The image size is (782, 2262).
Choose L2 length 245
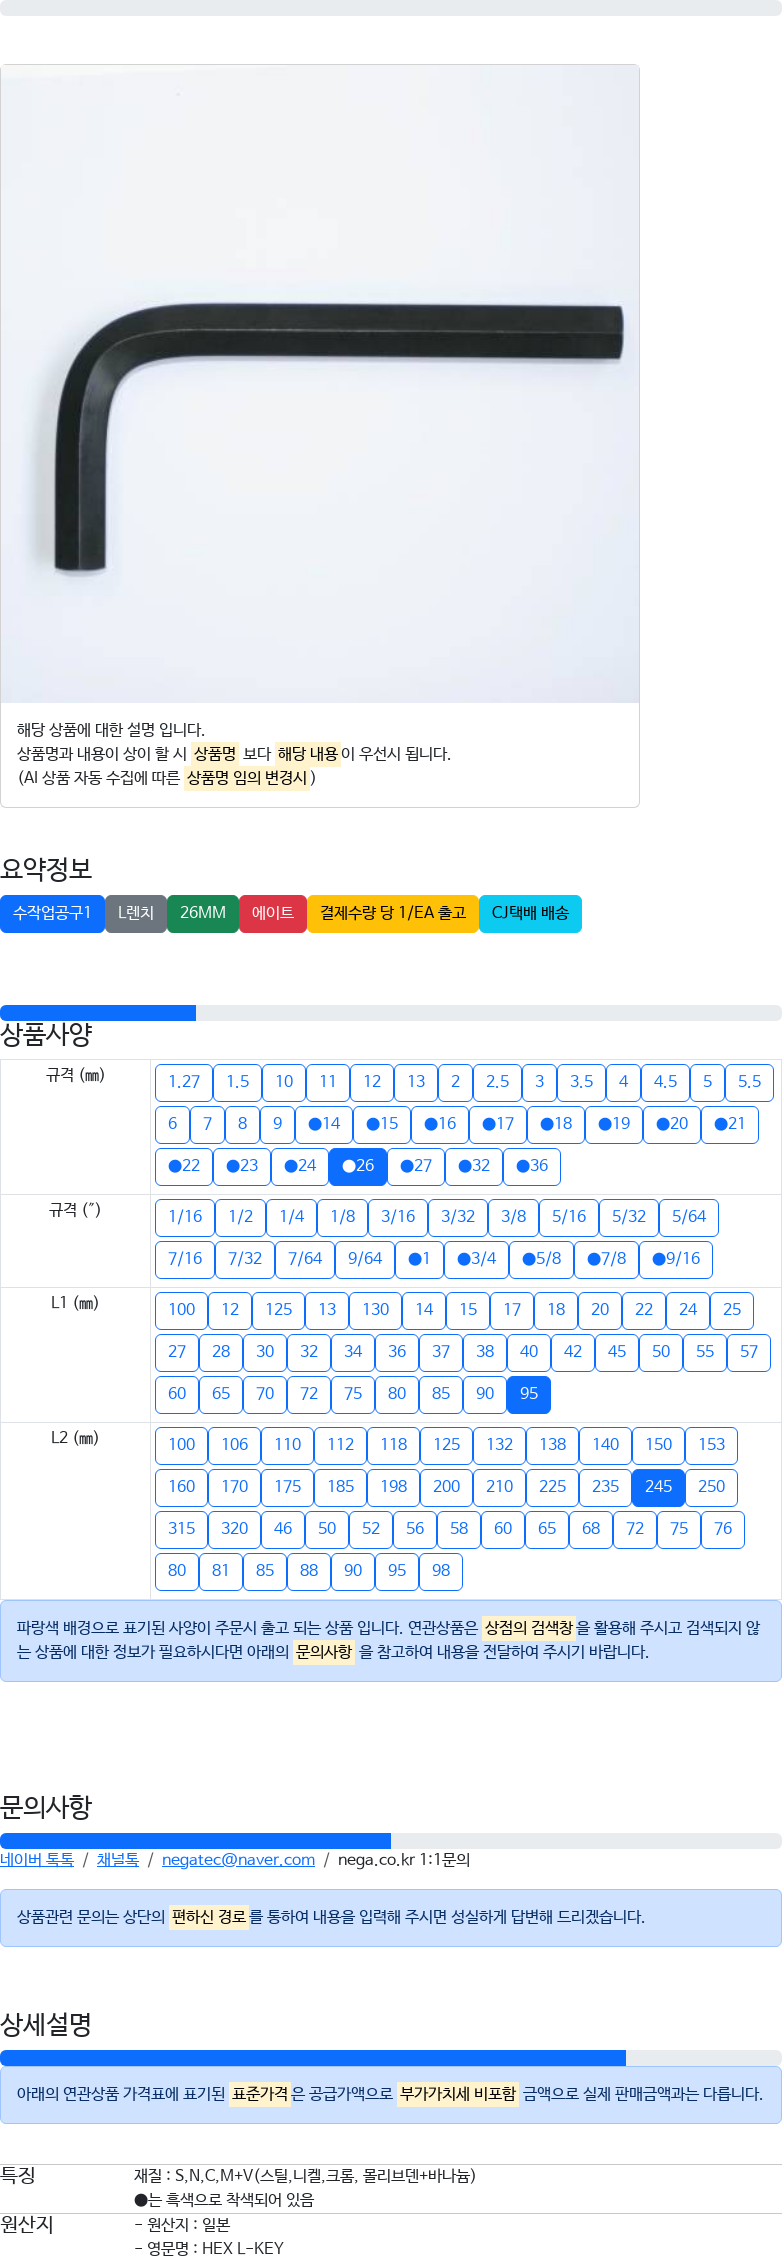tap(658, 1487)
